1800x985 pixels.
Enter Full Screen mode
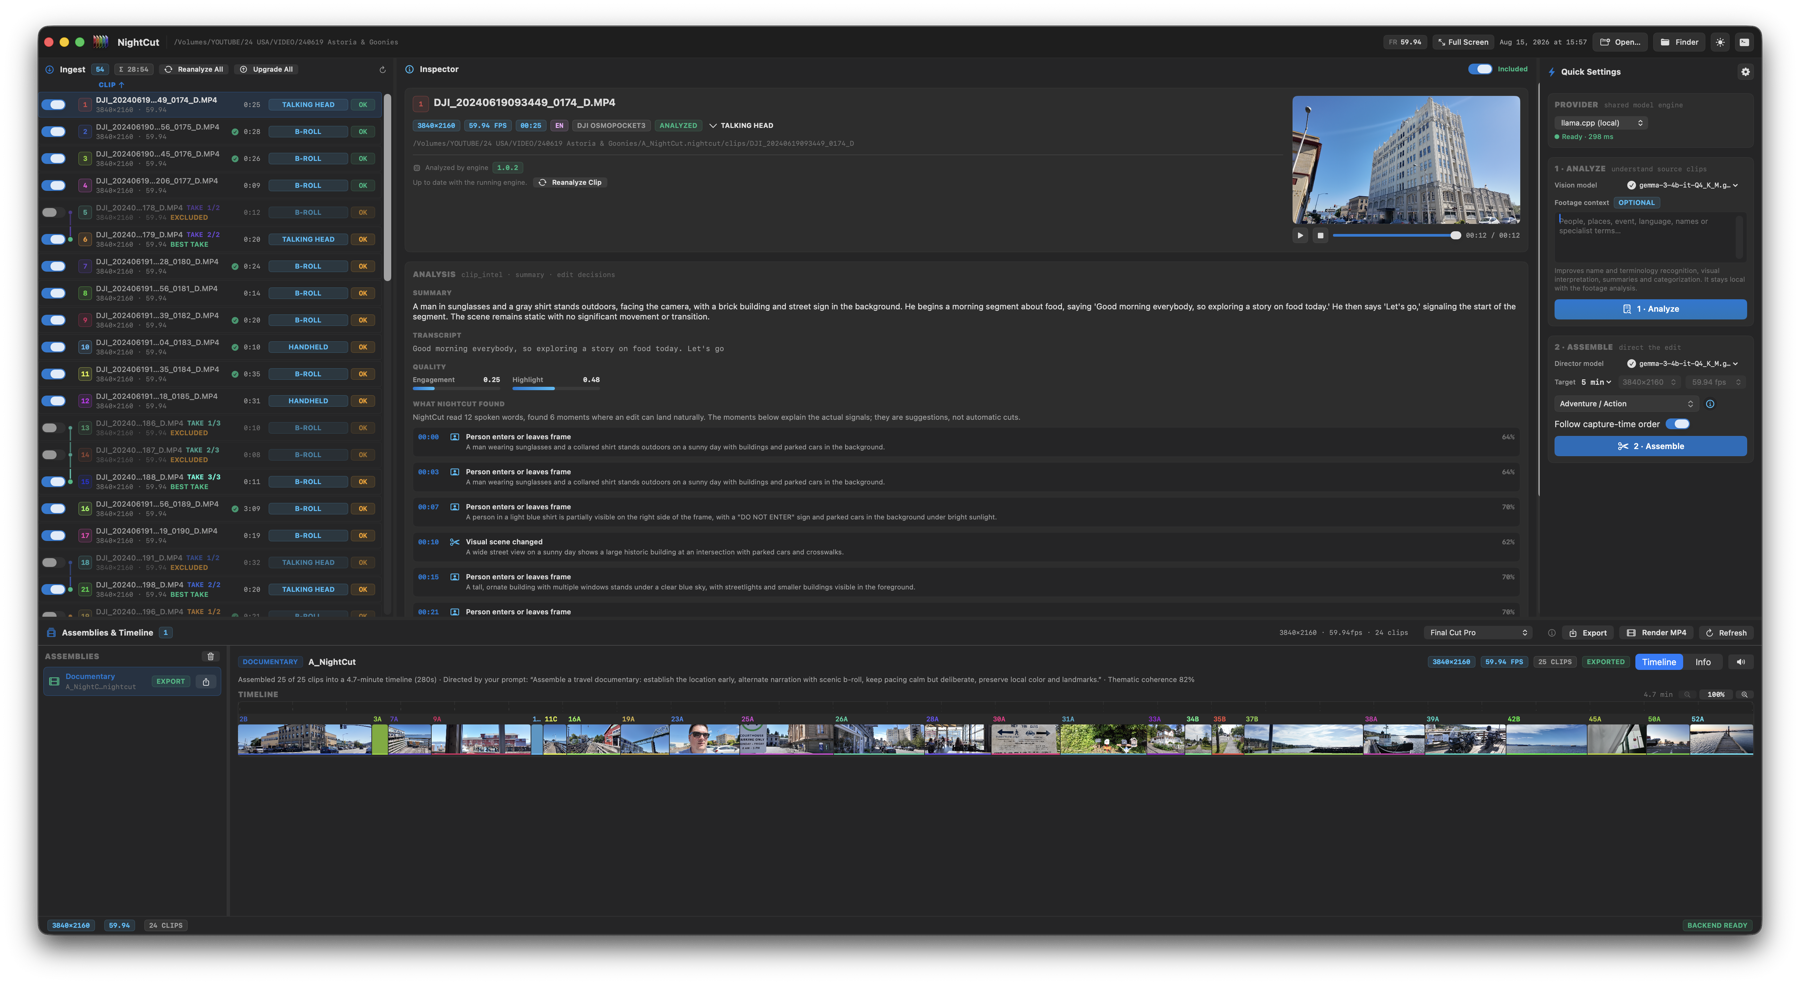[x=1463, y=42]
